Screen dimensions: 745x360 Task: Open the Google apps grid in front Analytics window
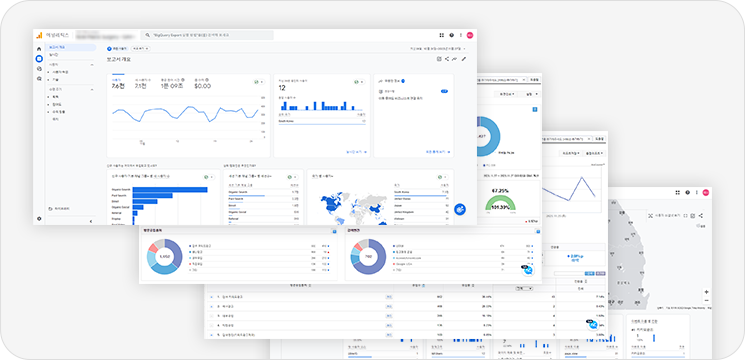click(x=441, y=35)
